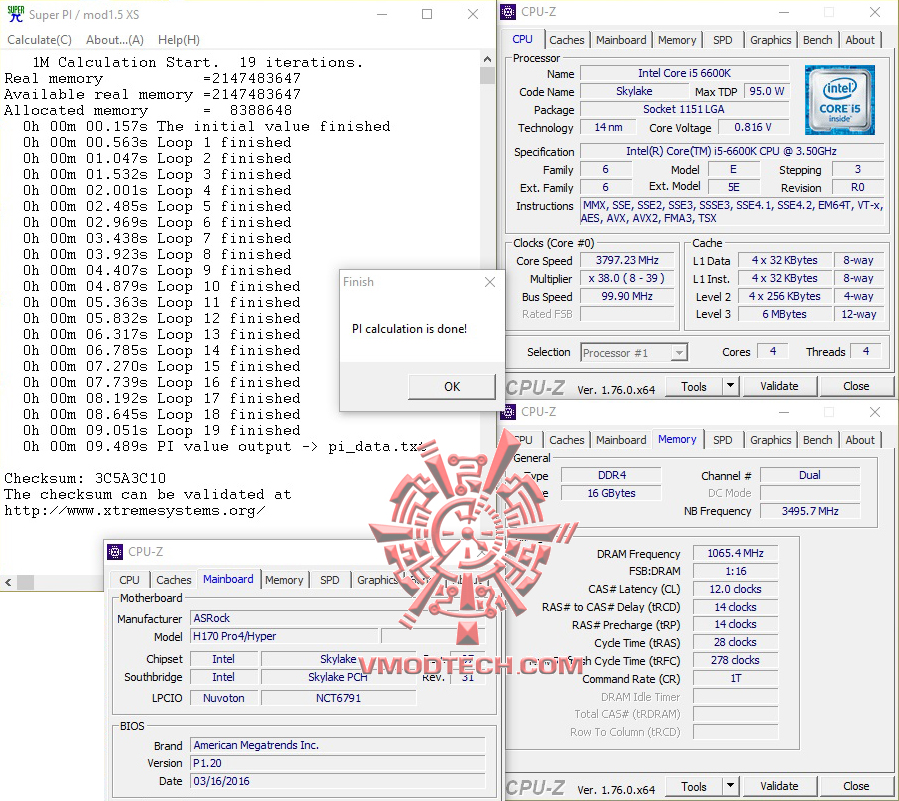The width and height of the screenshot is (899, 801).
Task: Click Super PI vertical scrollbar up arrow
Action: (x=487, y=59)
